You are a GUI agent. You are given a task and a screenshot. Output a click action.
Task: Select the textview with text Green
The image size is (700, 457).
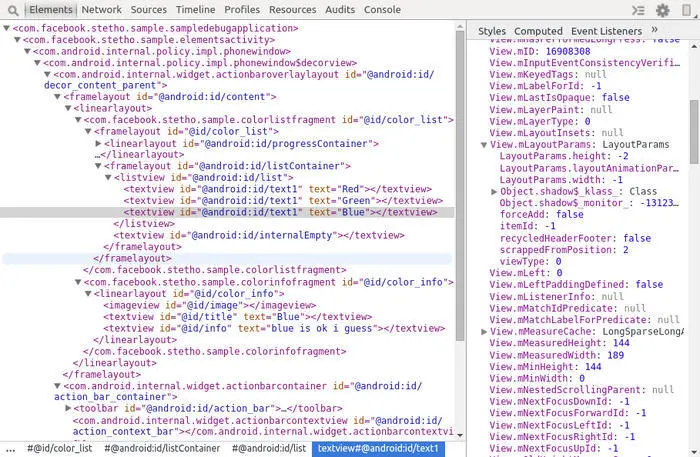[x=283, y=201]
